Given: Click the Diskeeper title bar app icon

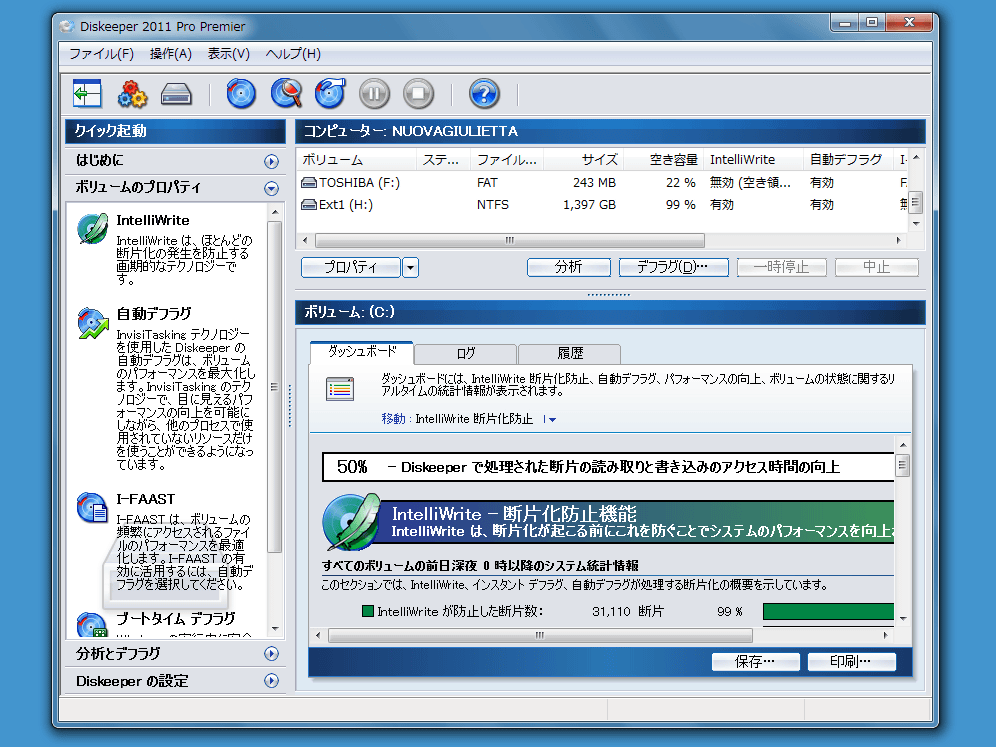Looking at the screenshot, I should click(67, 26).
